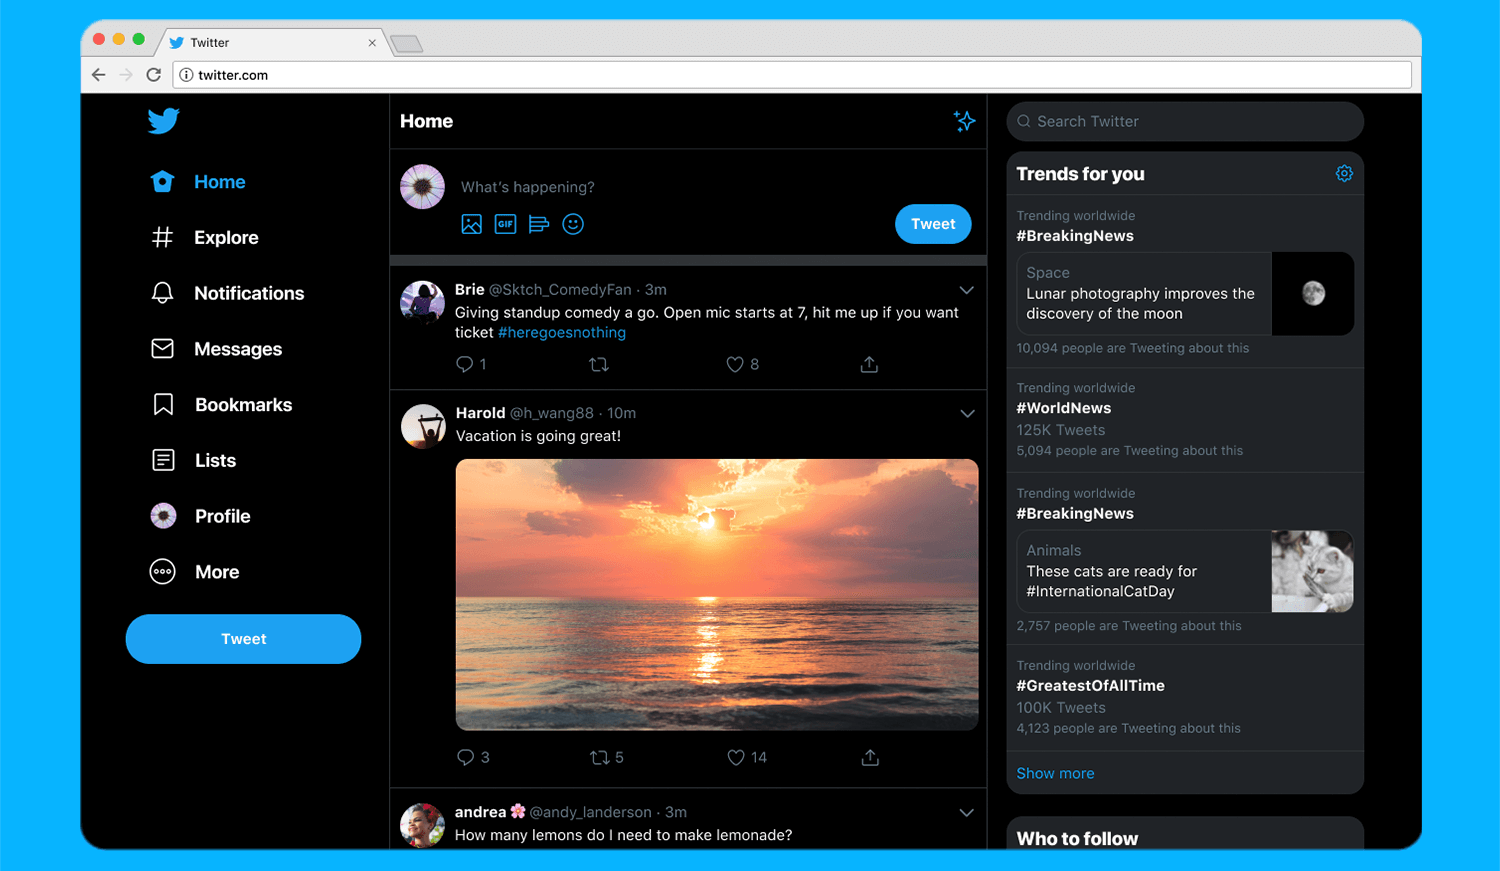
Task: Attach an image to your tweet
Action: 471,224
